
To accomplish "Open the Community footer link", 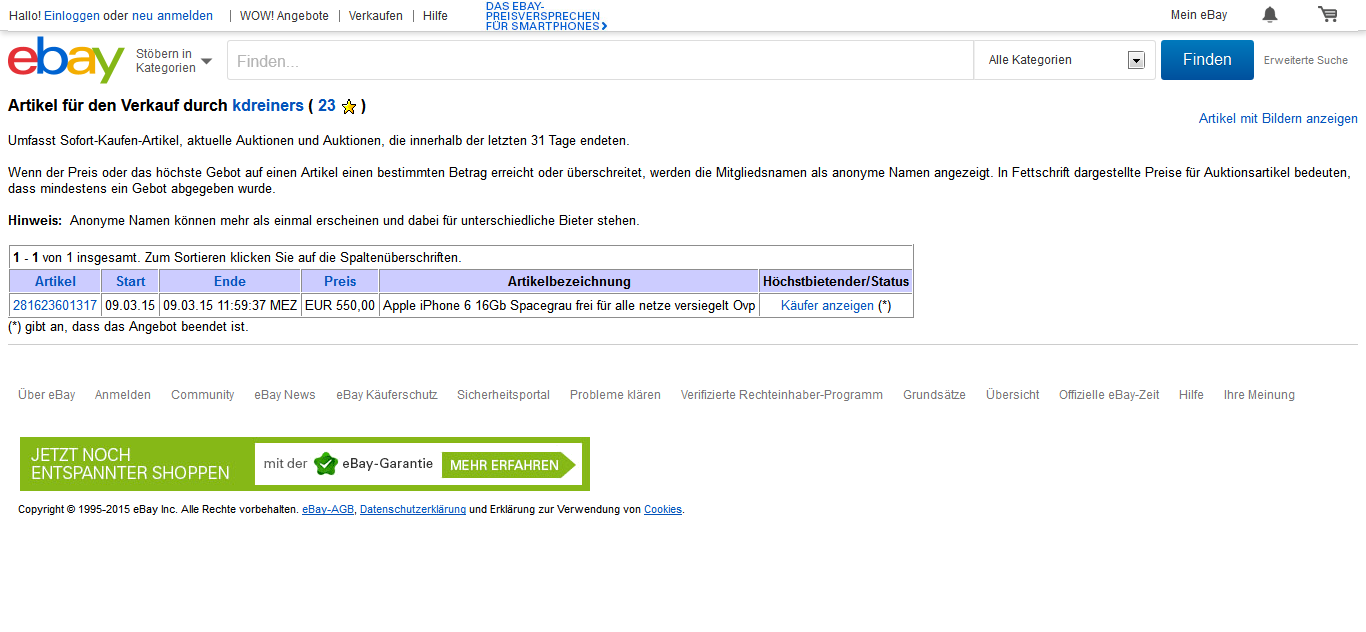I will point(203,395).
